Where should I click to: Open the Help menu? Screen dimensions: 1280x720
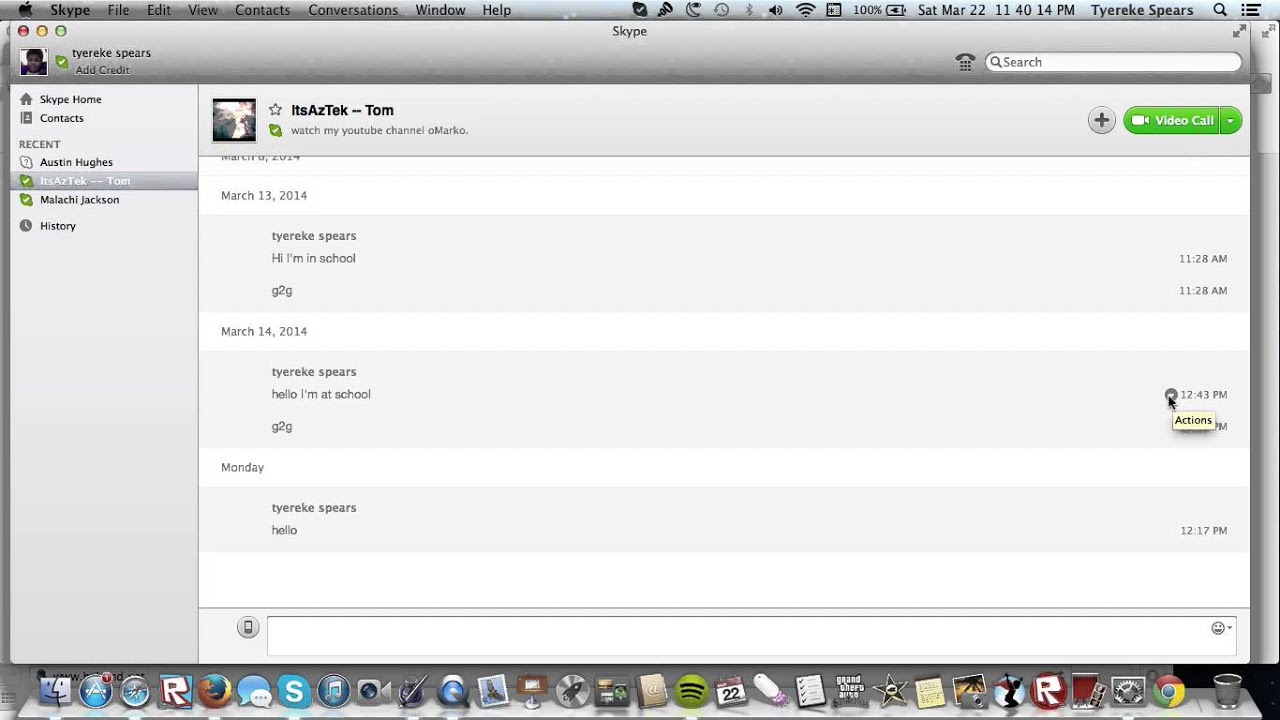click(x=497, y=10)
